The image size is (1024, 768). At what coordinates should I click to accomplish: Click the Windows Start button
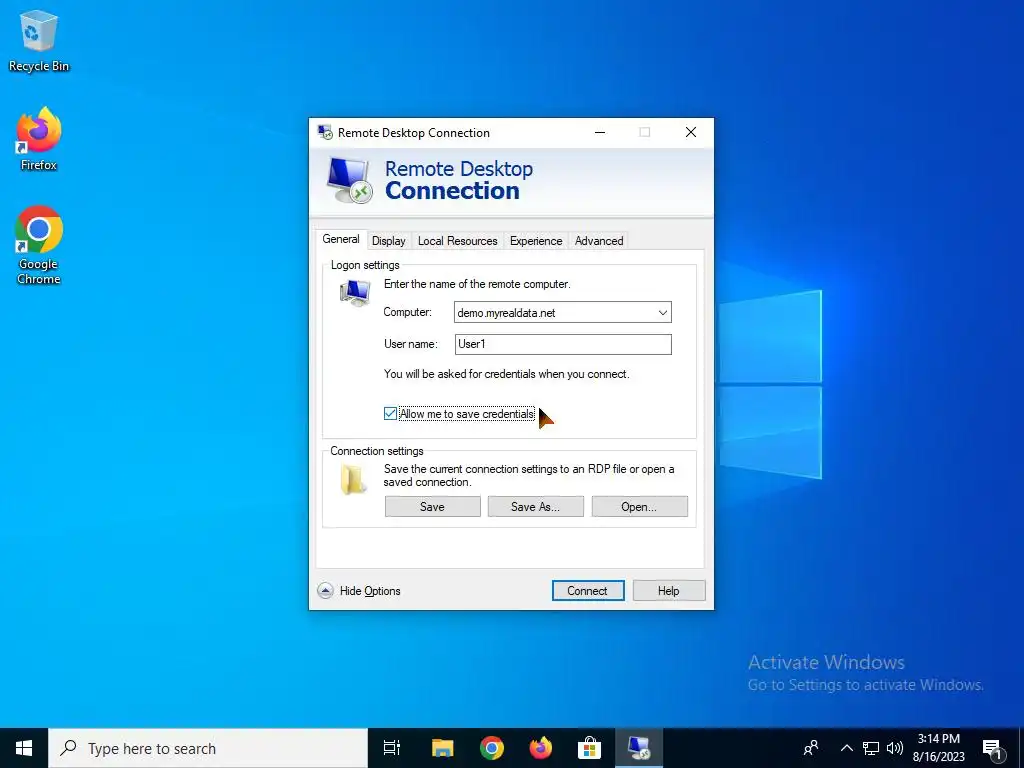point(24,748)
